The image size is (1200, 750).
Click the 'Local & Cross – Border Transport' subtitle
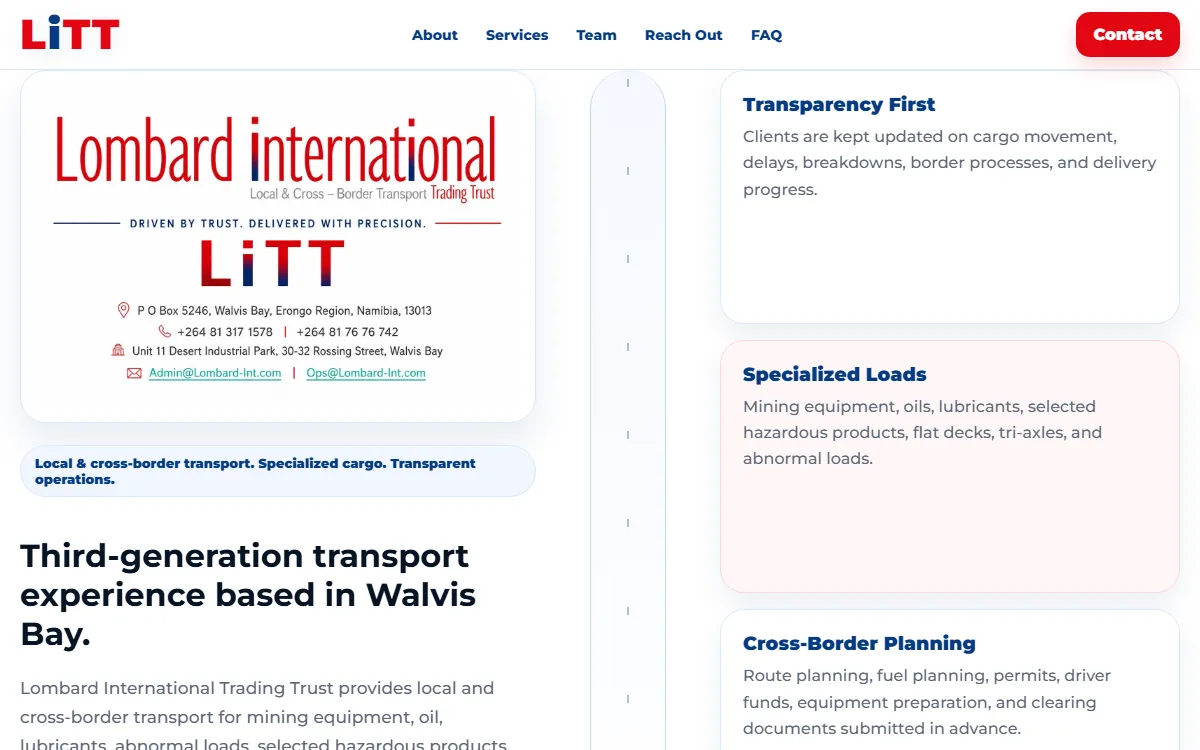pos(338,194)
